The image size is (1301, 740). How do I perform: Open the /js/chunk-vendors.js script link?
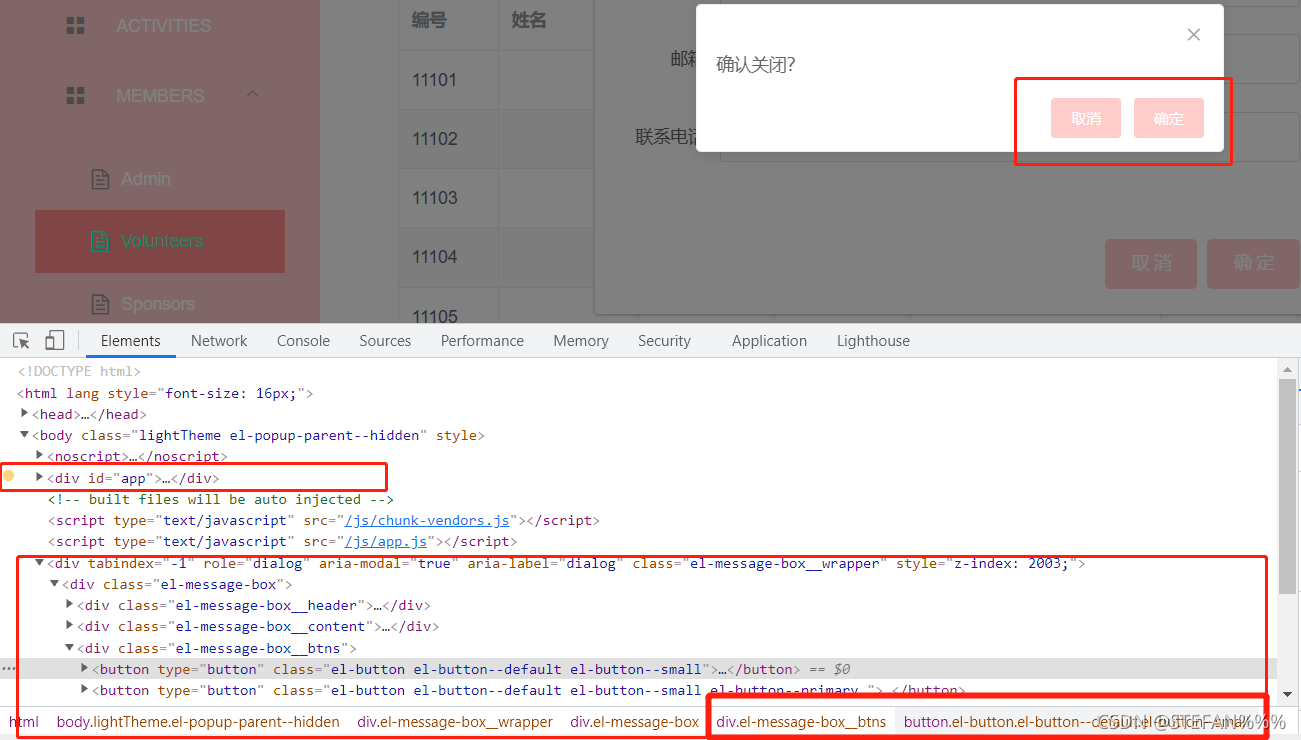click(427, 521)
